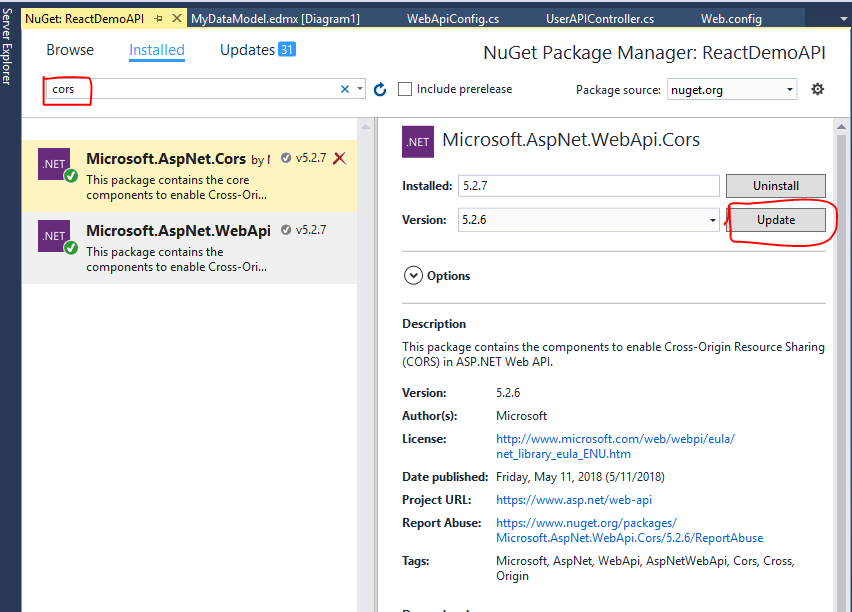Click the Update button

tap(776, 219)
